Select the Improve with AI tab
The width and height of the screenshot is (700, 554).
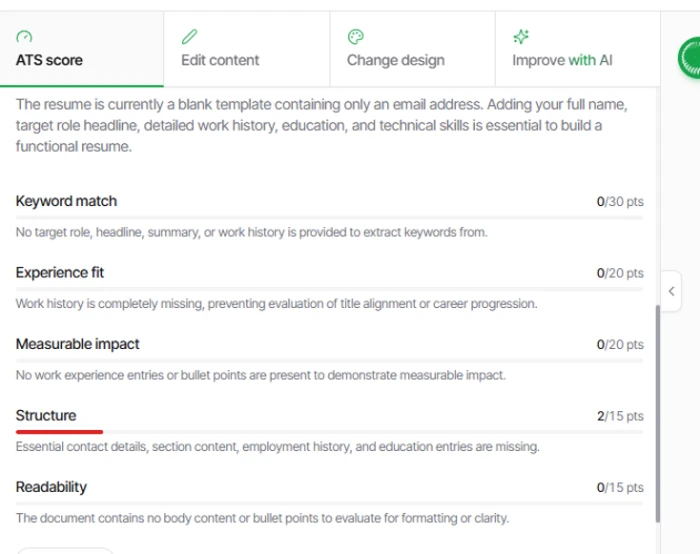[578, 49]
